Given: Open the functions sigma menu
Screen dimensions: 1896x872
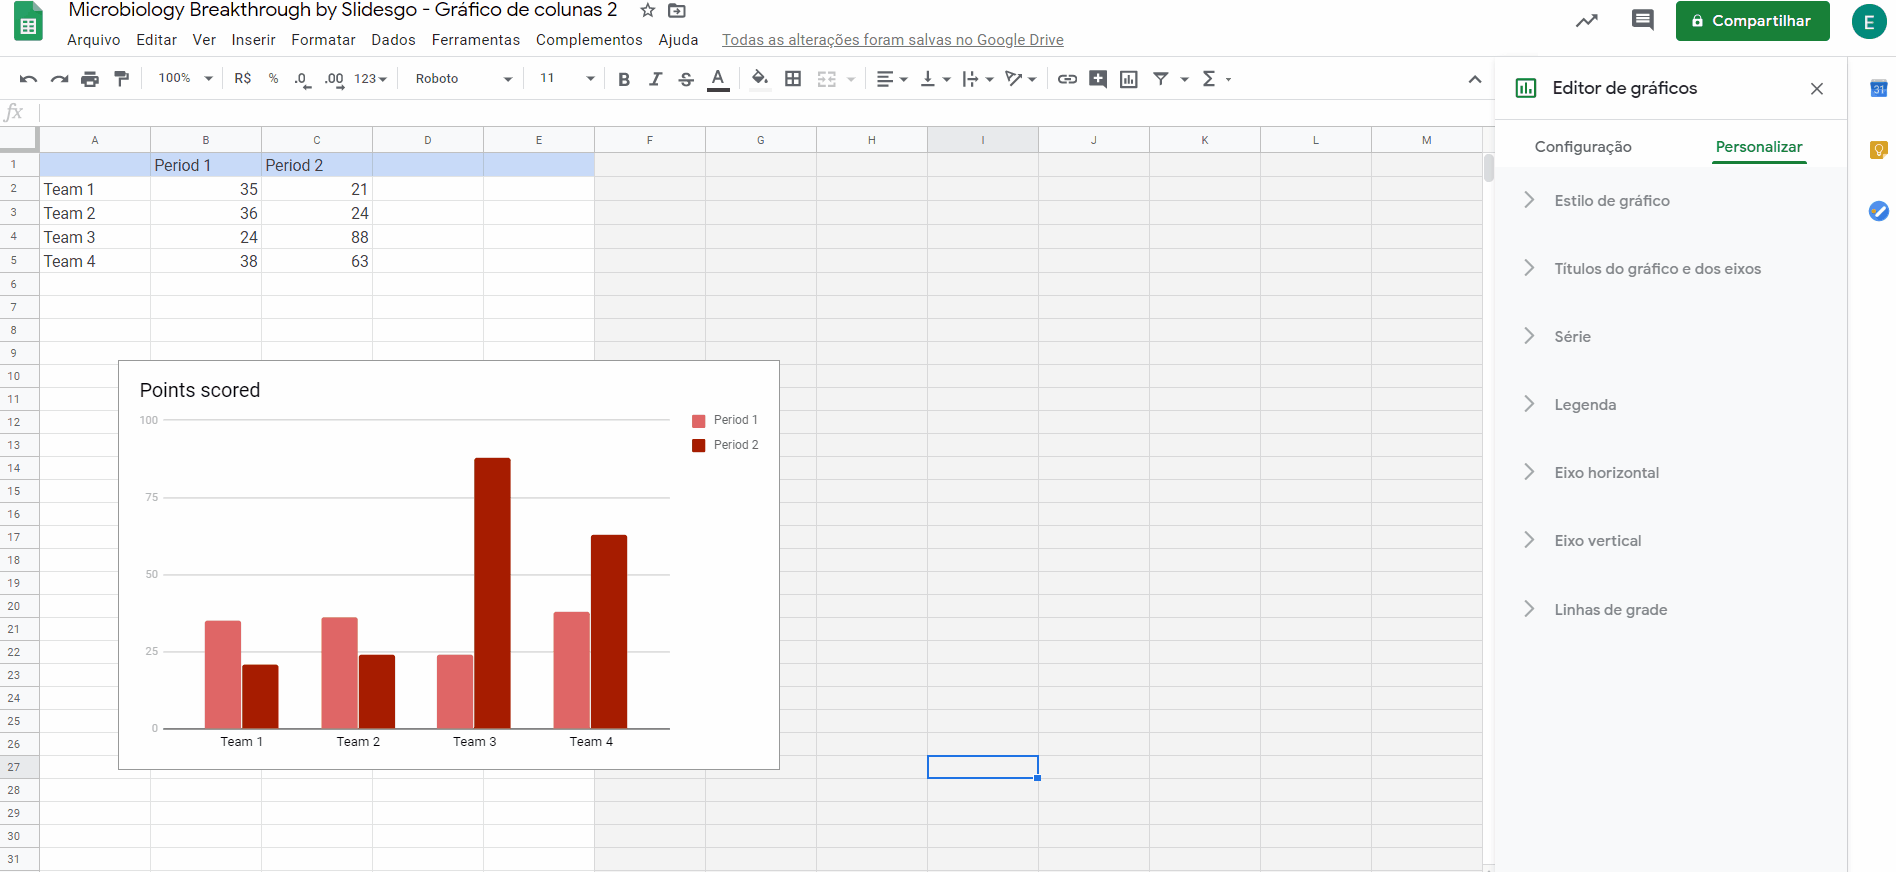Looking at the screenshot, I should [1215, 79].
